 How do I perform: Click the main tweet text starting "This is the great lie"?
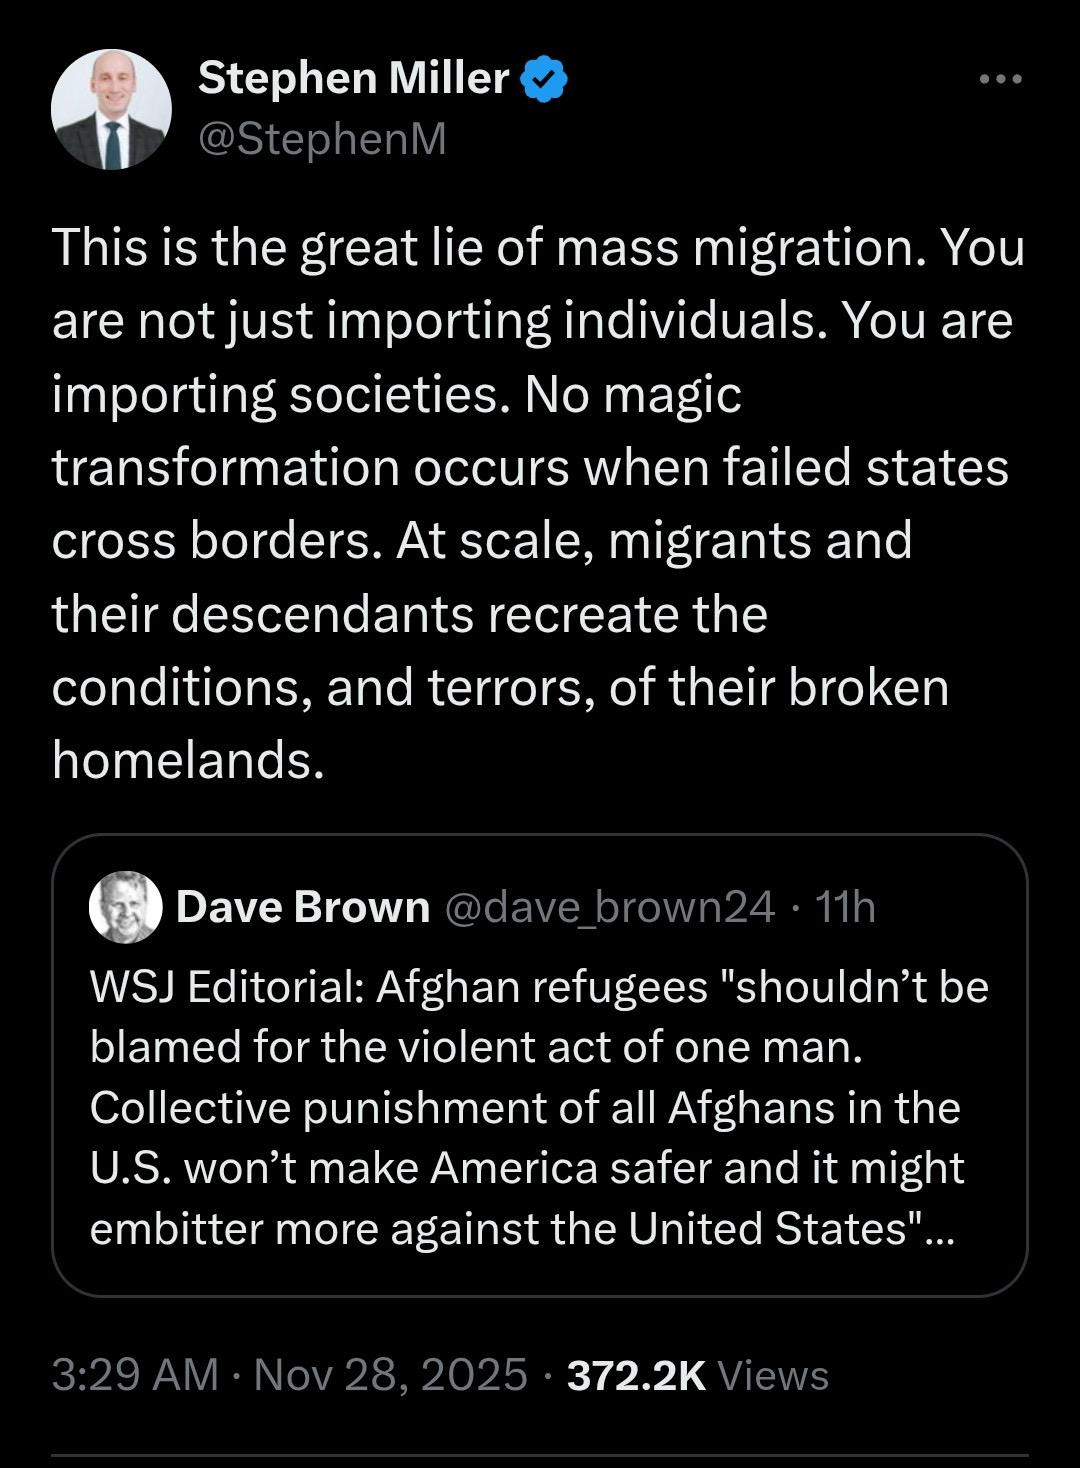(x=538, y=247)
